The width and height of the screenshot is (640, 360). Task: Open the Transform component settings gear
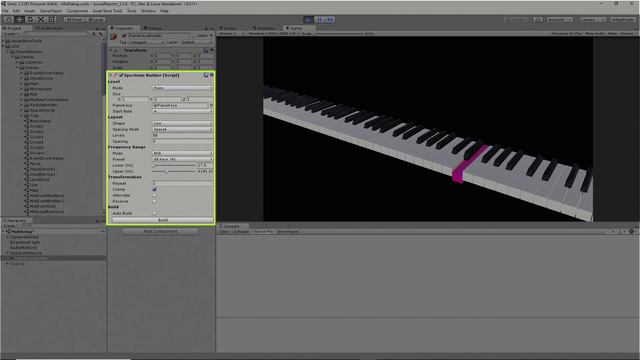(x=211, y=50)
